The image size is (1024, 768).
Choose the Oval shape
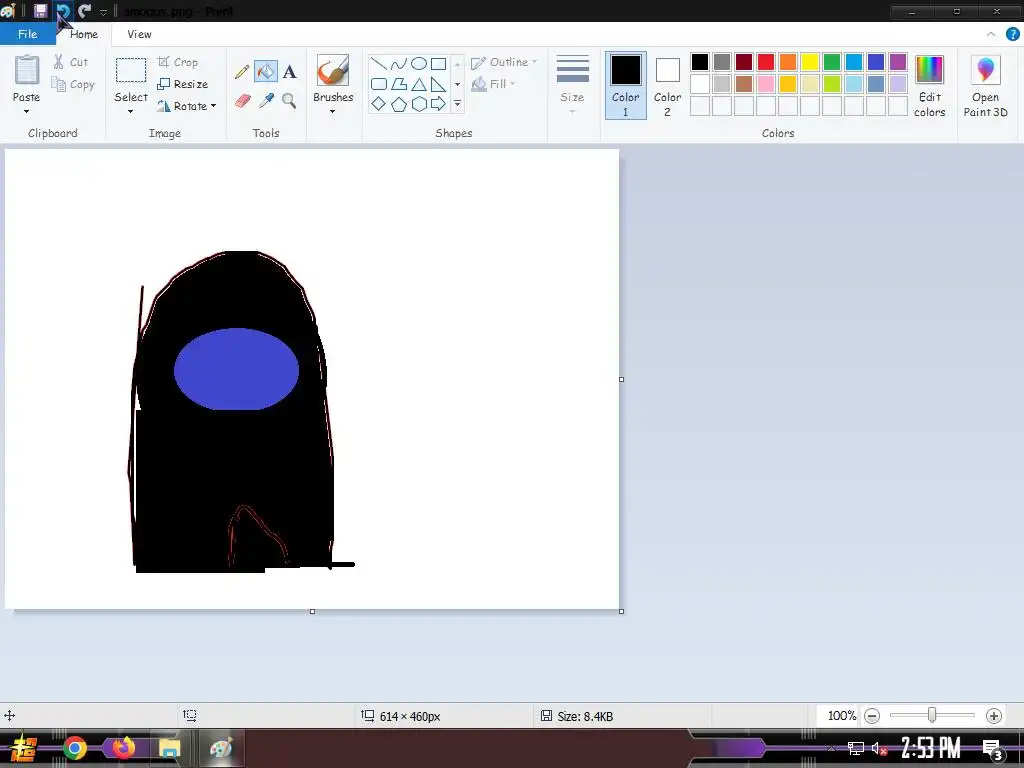419,63
